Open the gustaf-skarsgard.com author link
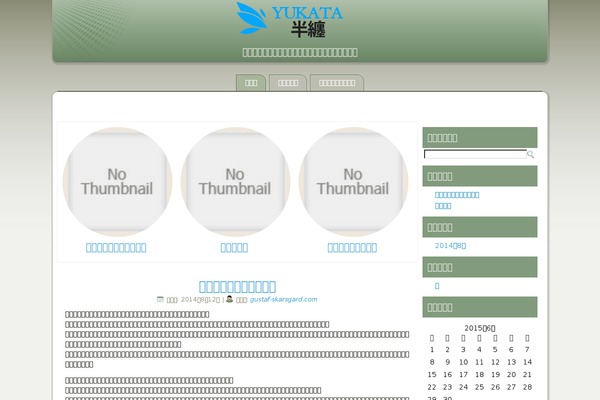The height and width of the screenshot is (400, 600). 284,299
